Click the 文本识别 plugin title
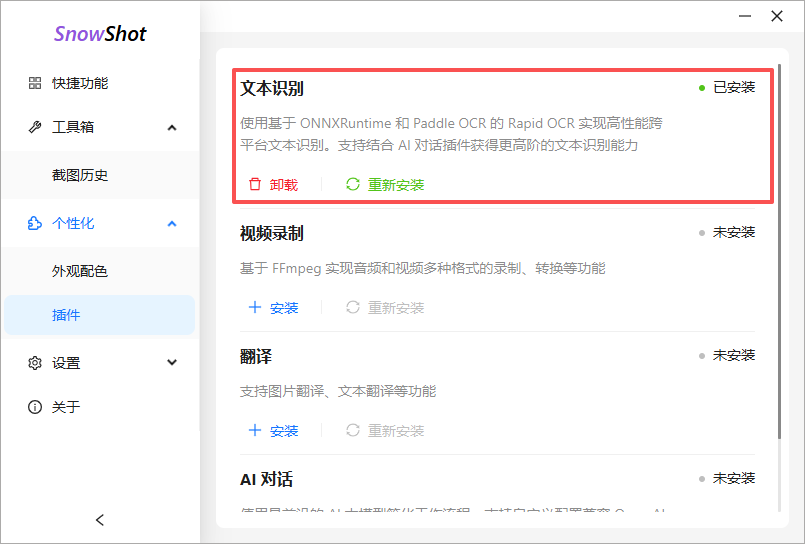The height and width of the screenshot is (544, 805). point(272,88)
